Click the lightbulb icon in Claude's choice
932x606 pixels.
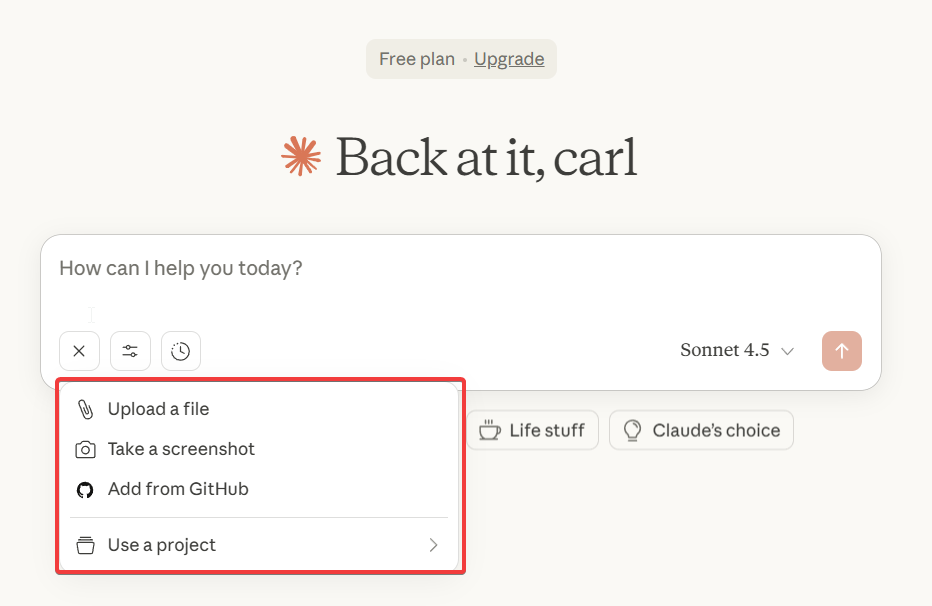click(x=632, y=430)
